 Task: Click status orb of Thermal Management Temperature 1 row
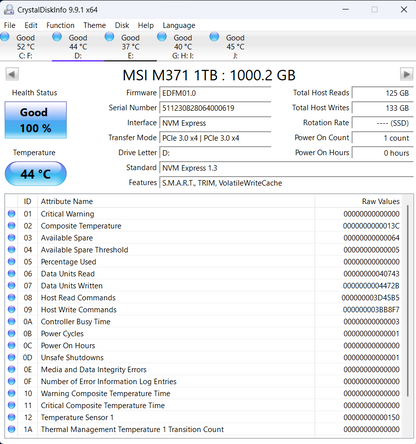point(12,429)
